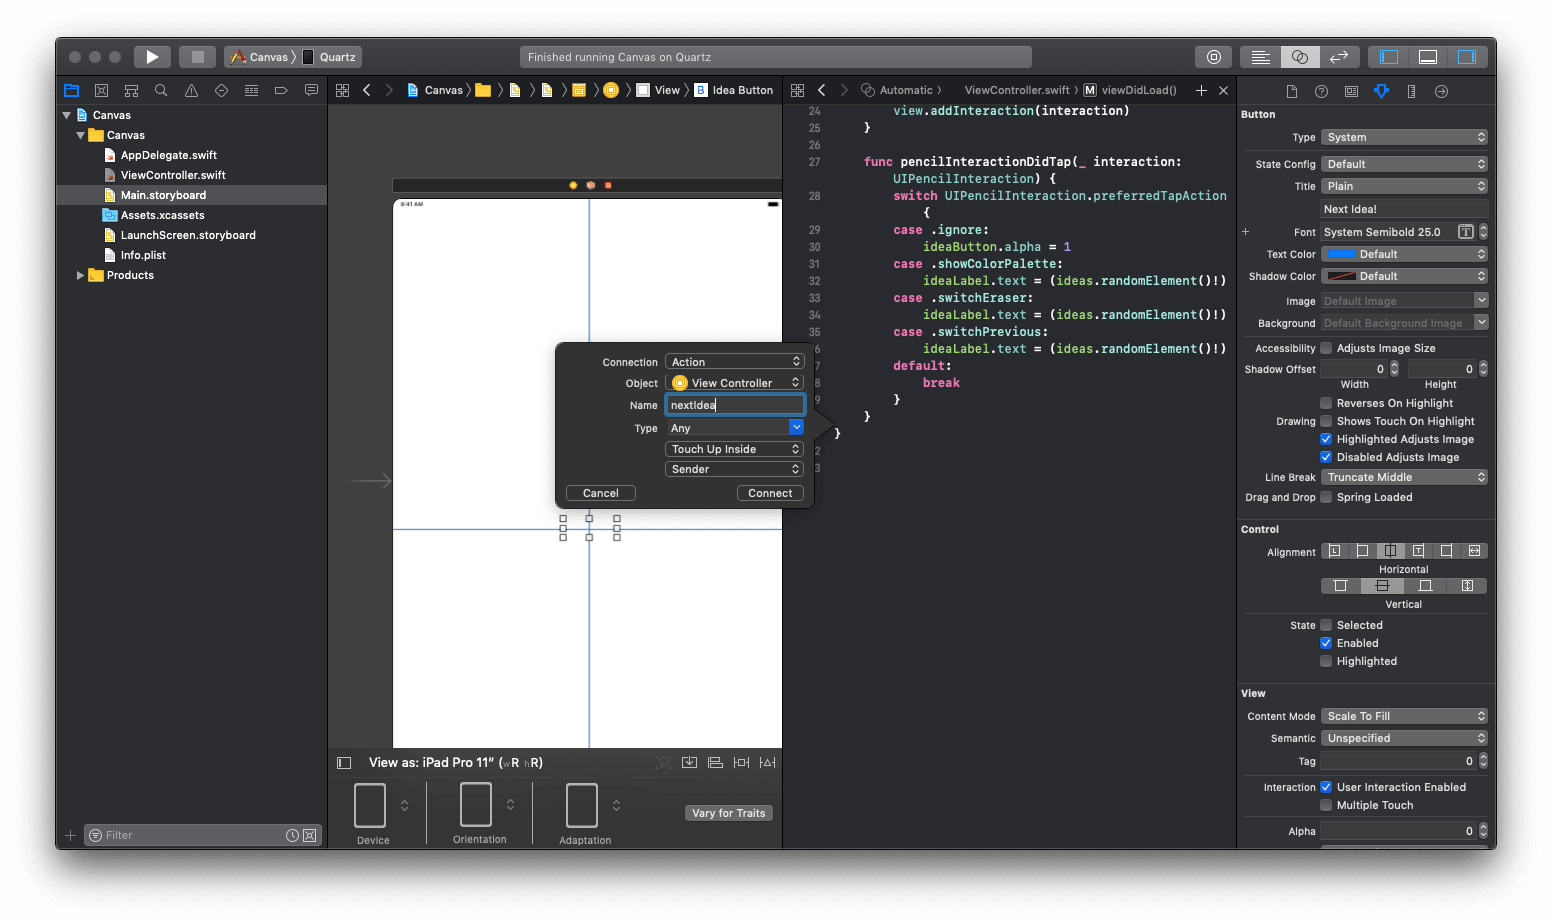Click the Library button in toolbar

(1213, 57)
